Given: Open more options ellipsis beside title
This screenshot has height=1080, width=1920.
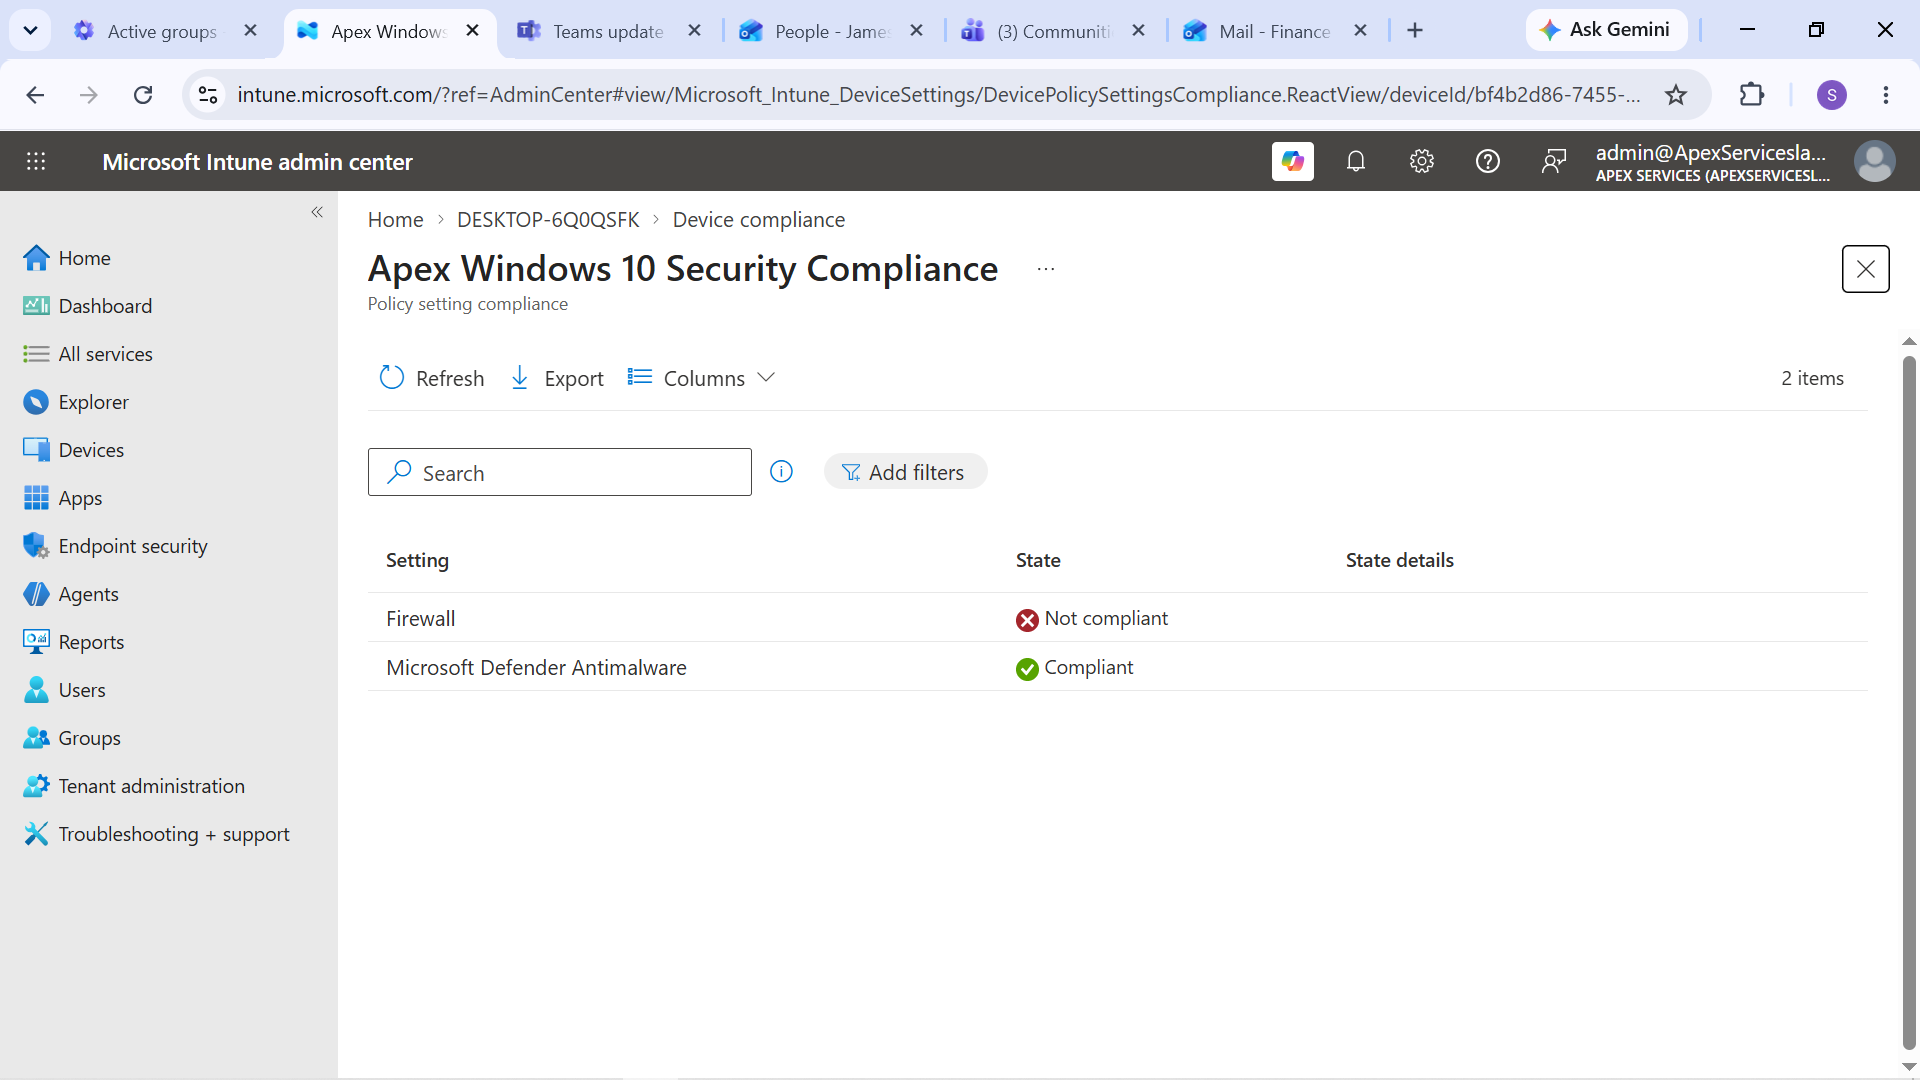Looking at the screenshot, I should [x=1046, y=269].
